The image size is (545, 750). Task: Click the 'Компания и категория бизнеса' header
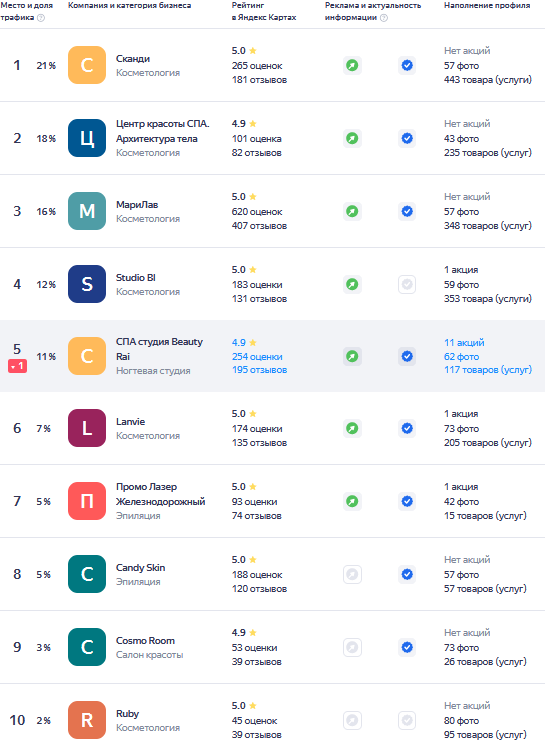point(130,5)
